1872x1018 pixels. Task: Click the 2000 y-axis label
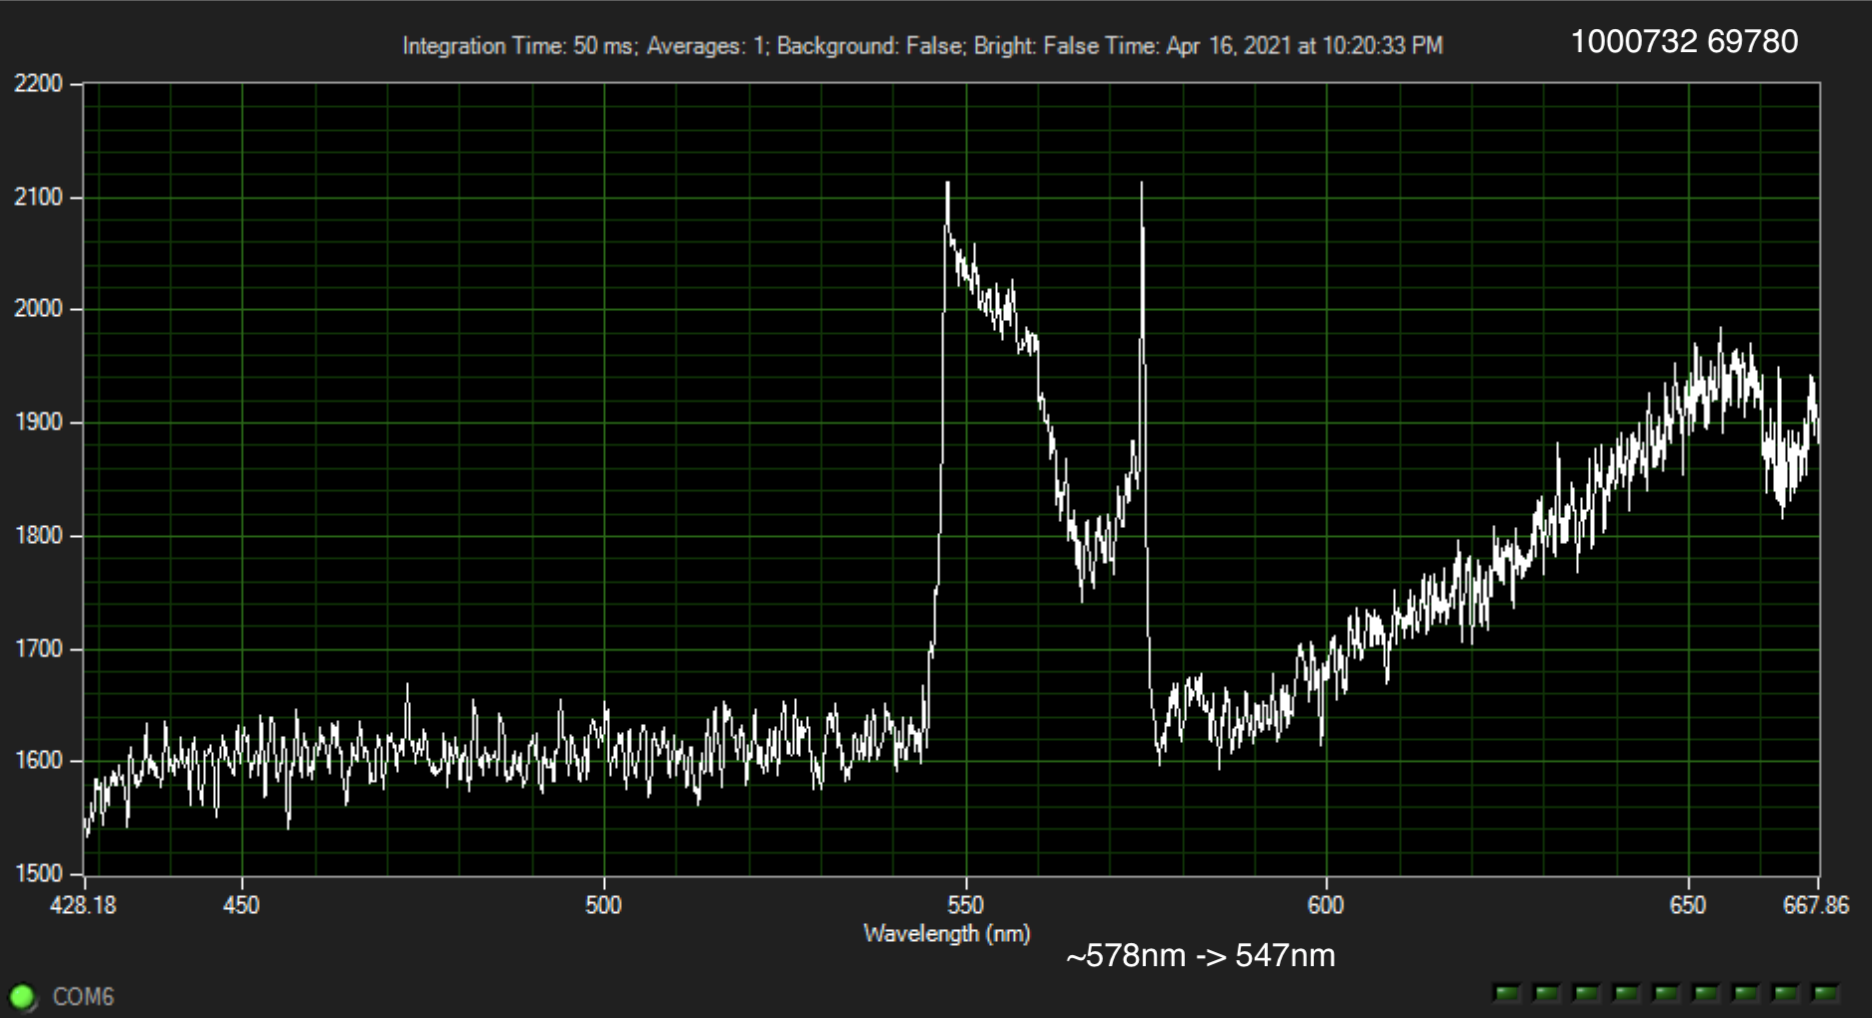click(x=38, y=309)
